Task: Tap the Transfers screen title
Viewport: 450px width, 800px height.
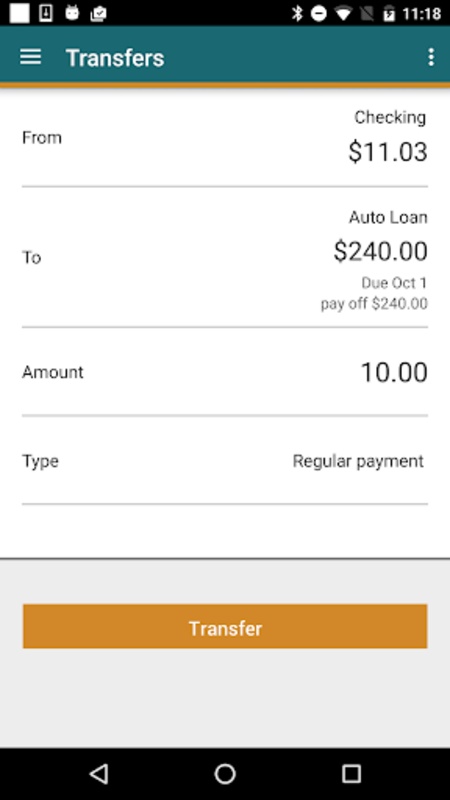Action: (x=115, y=58)
